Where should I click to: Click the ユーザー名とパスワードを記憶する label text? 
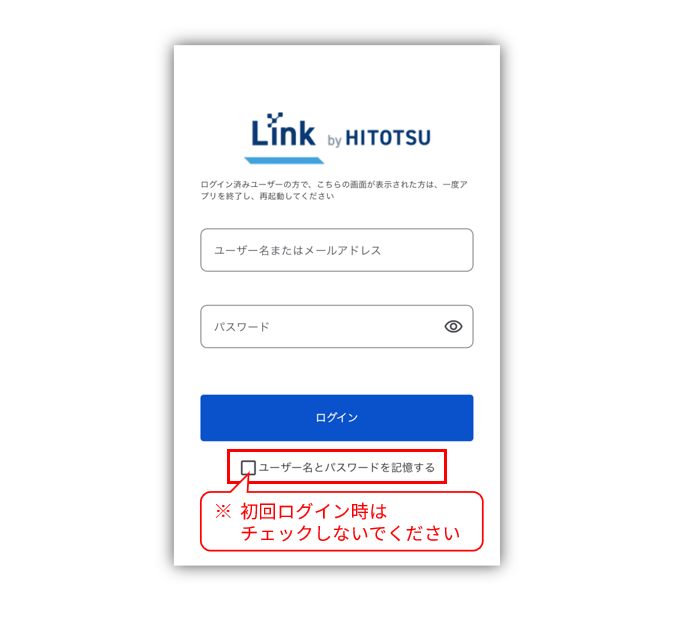coord(347,468)
